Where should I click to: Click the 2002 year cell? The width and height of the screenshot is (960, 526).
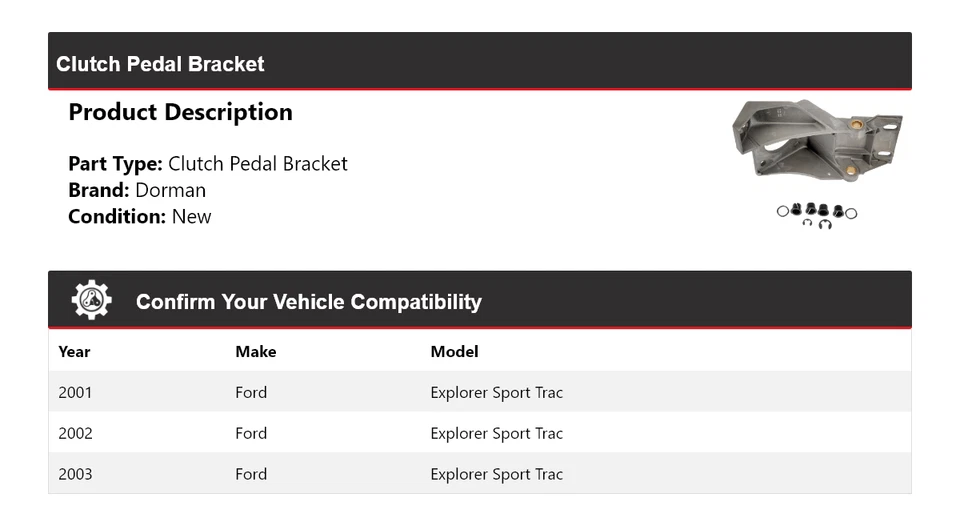point(75,433)
